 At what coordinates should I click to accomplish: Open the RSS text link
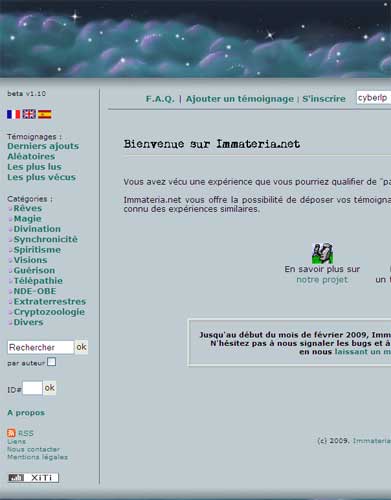click(26, 433)
